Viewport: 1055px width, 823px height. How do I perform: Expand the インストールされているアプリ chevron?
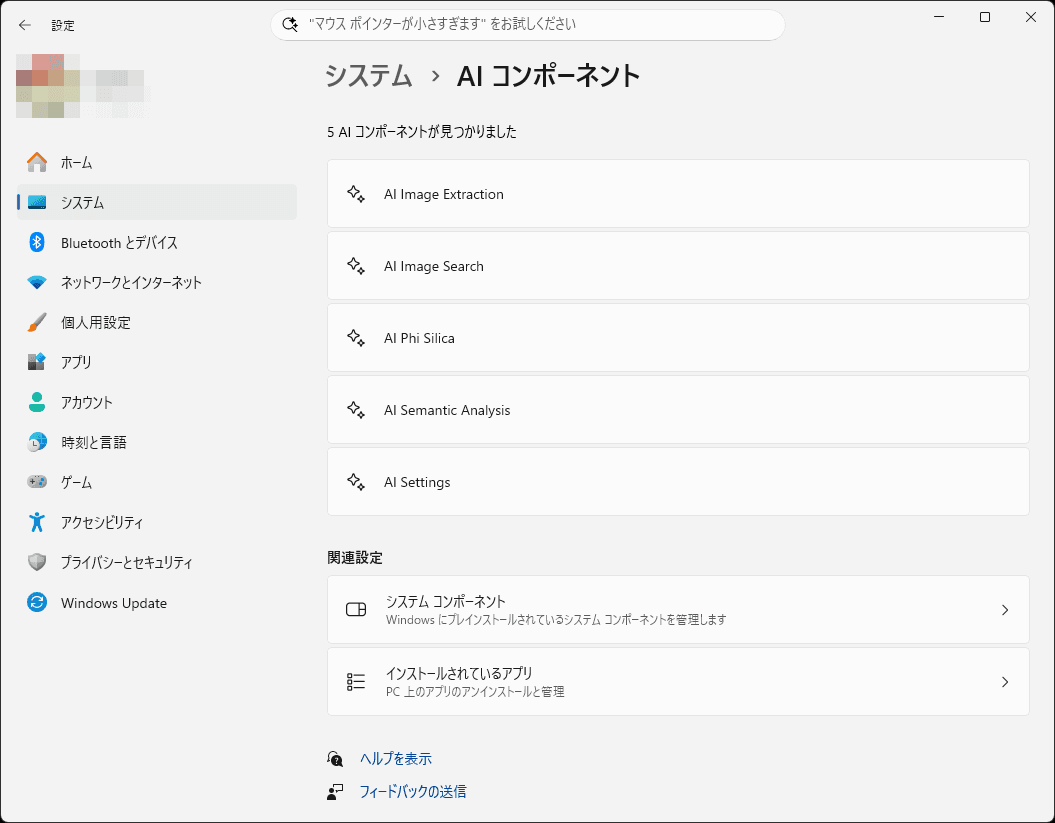point(1005,682)
